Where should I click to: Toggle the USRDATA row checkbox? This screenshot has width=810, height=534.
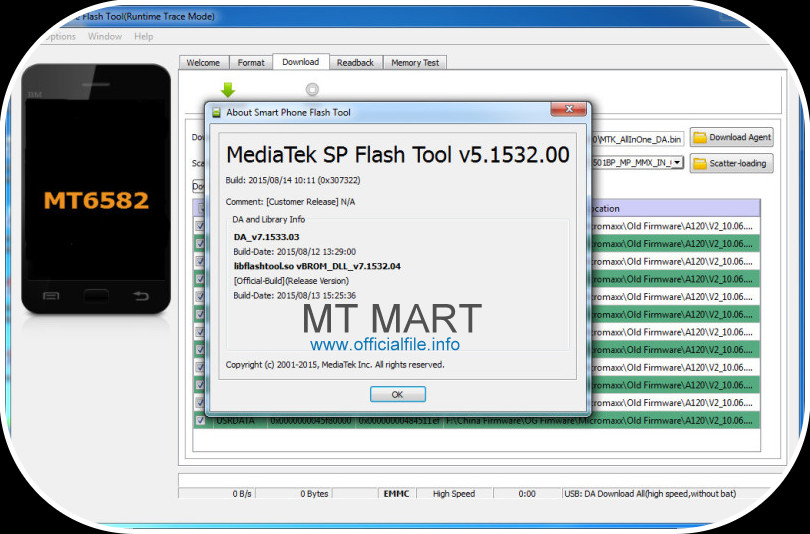tap(200, 420)
